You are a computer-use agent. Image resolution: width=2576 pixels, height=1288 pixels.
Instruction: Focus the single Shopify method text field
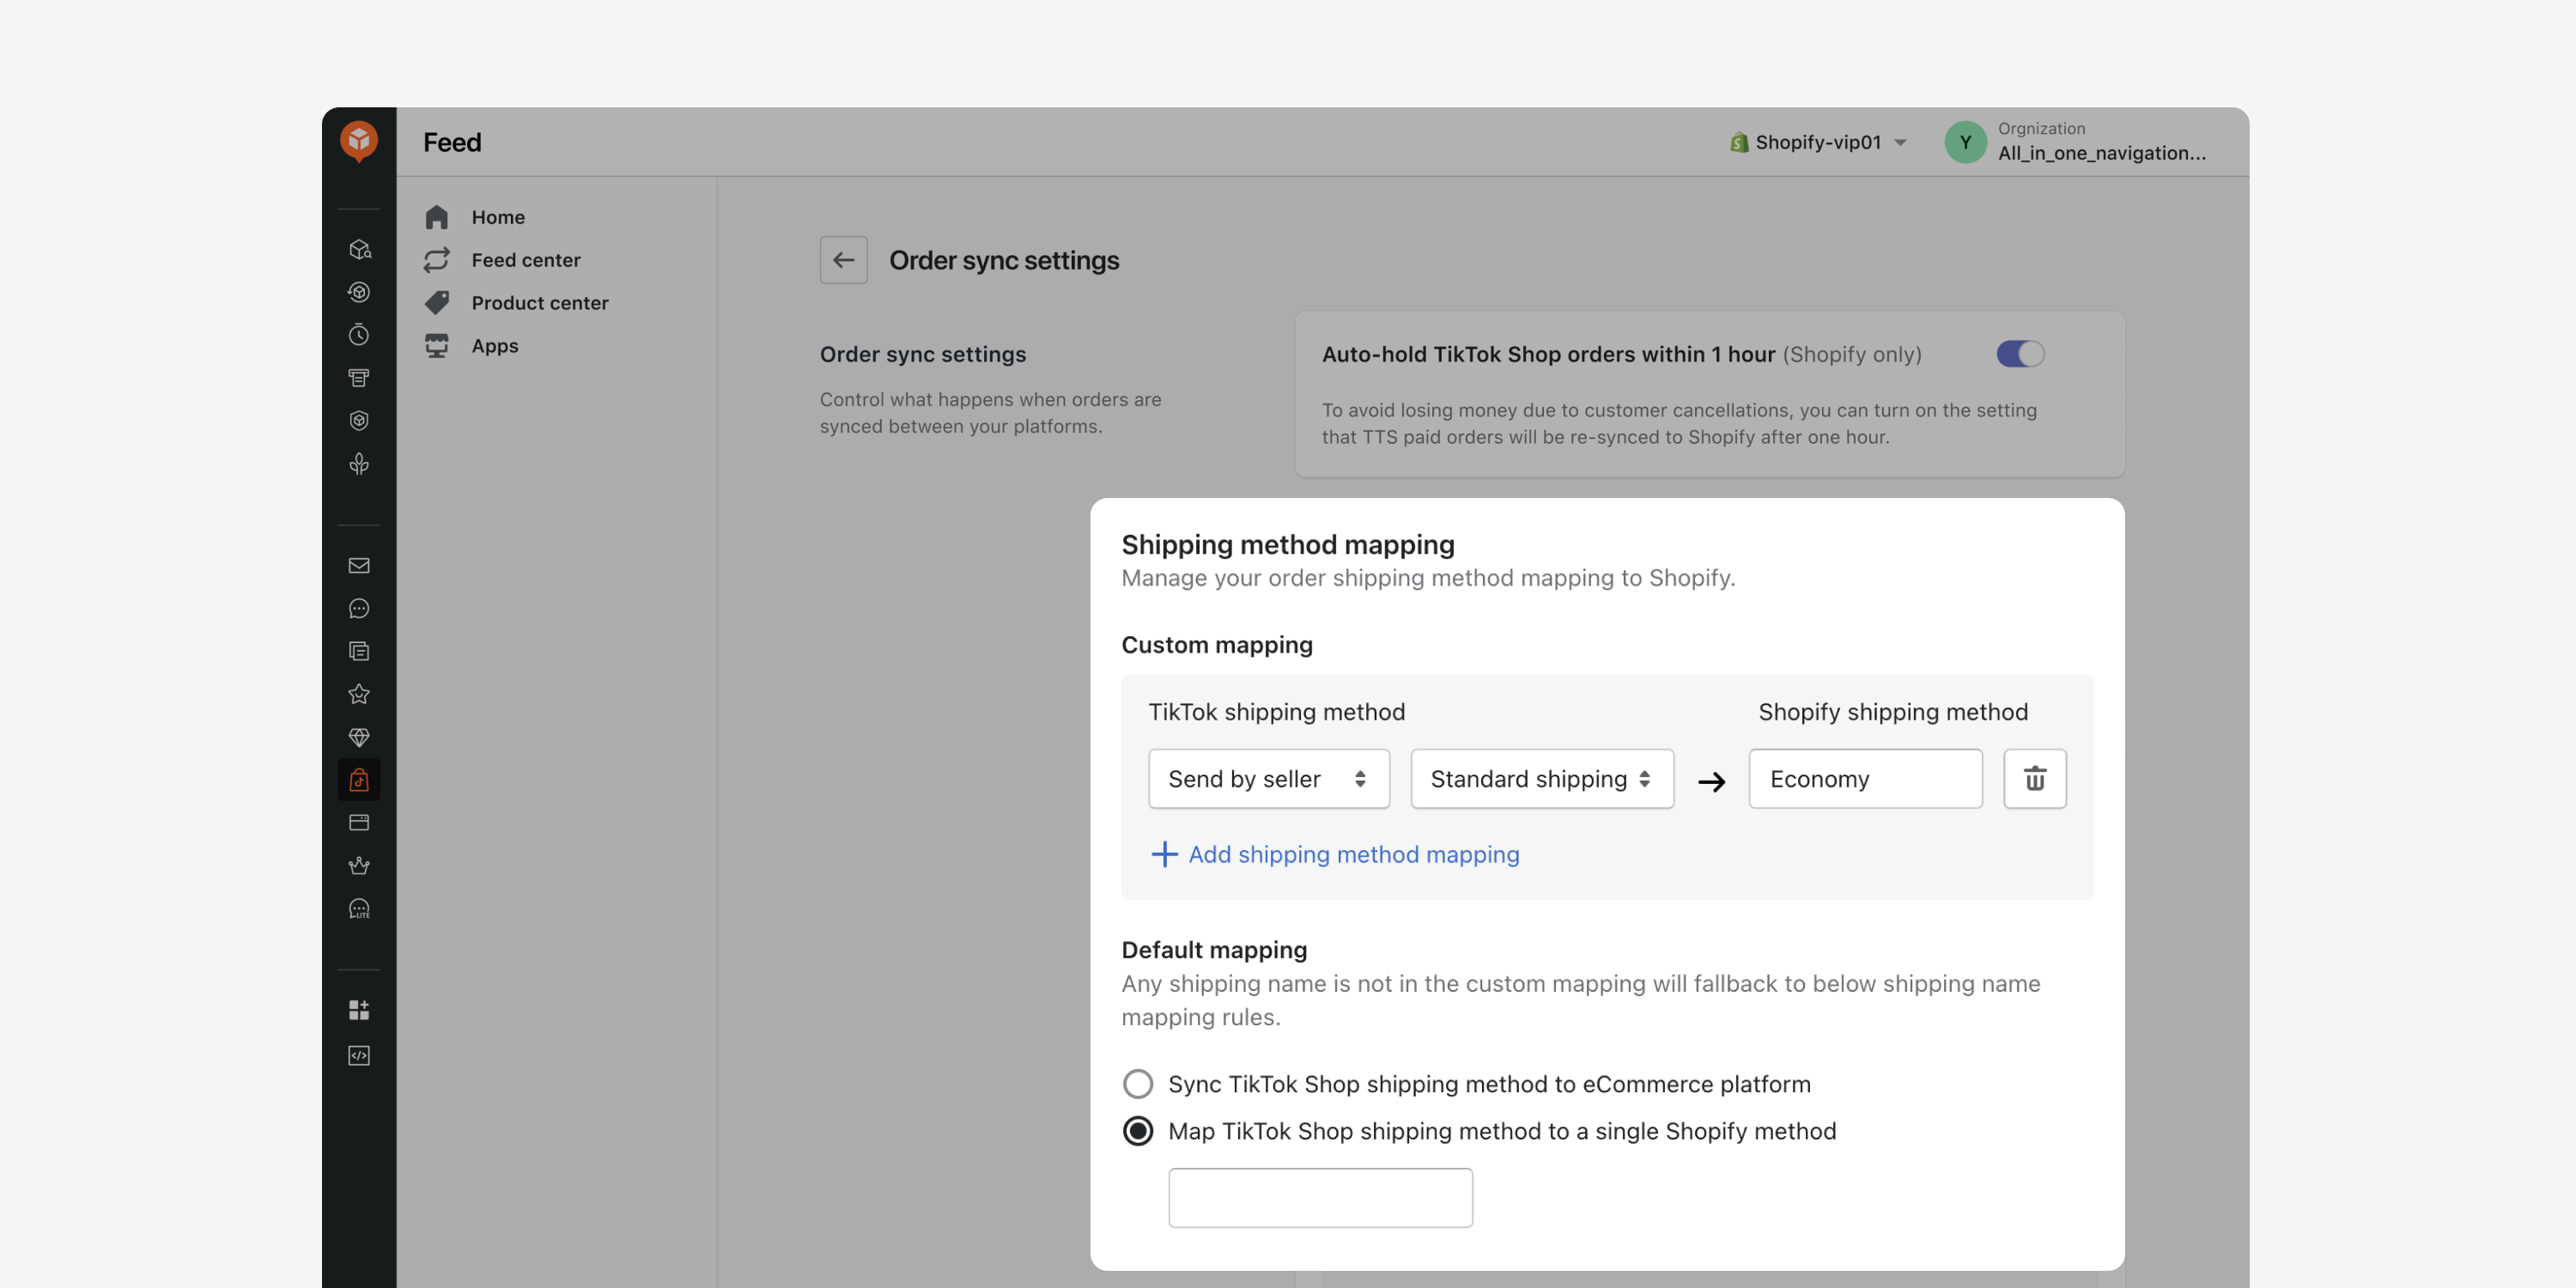coord(1319,1197)
